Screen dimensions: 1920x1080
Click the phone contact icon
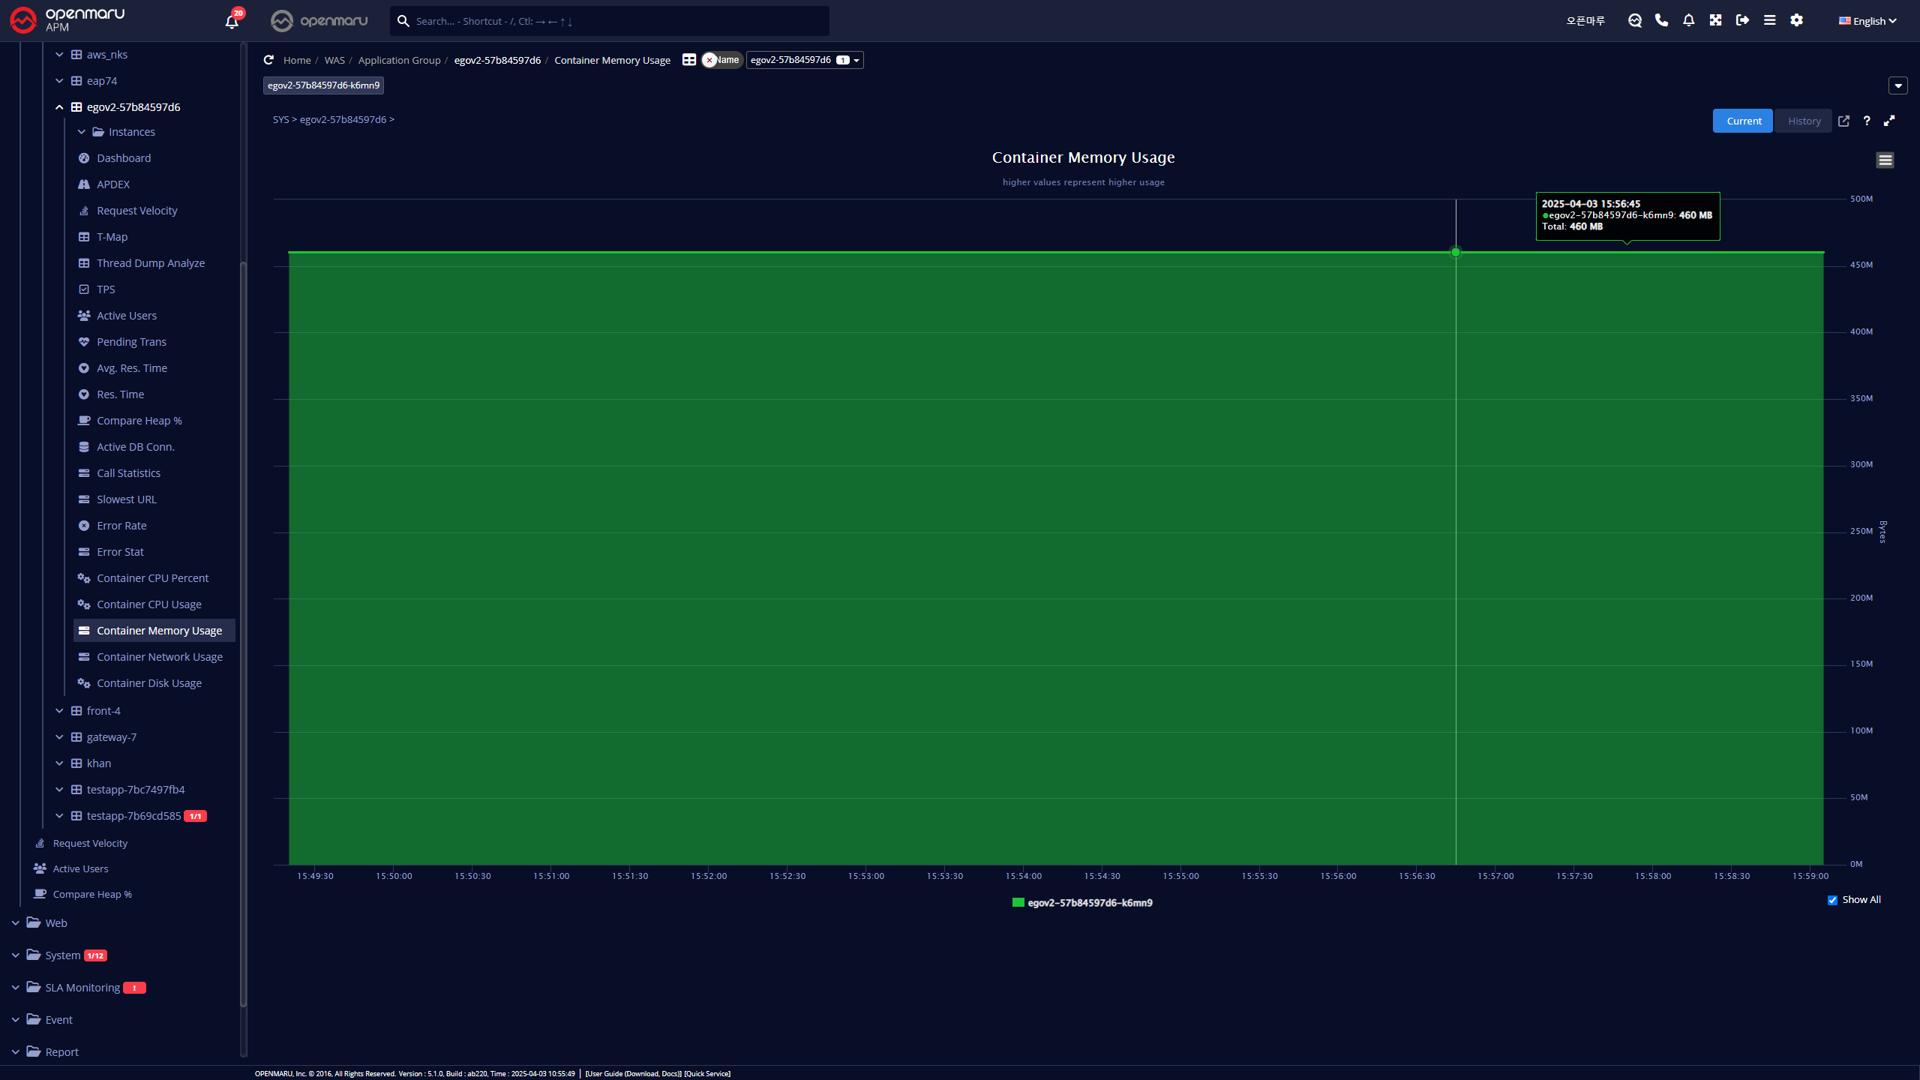(1661, 20)
